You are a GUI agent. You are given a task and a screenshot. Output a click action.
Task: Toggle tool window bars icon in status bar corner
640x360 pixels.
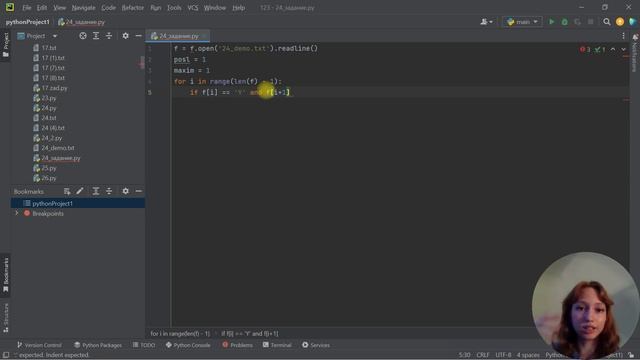pos(6,355)
